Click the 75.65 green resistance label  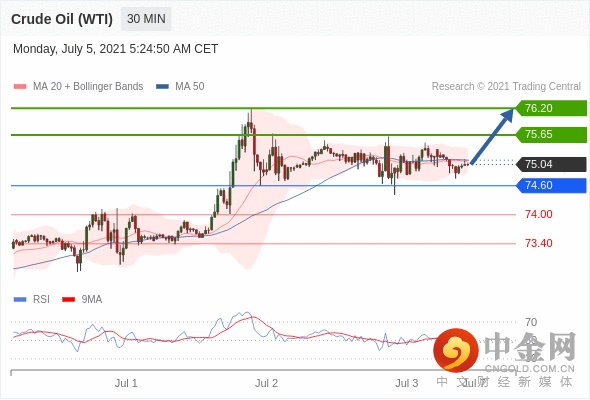(551, 134)
